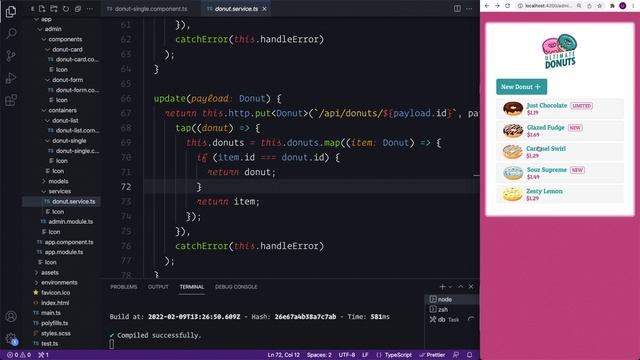This screenshot has width=640, height=360.
Task: Click the New File icon in Explorer header
Action: [42, 9]
